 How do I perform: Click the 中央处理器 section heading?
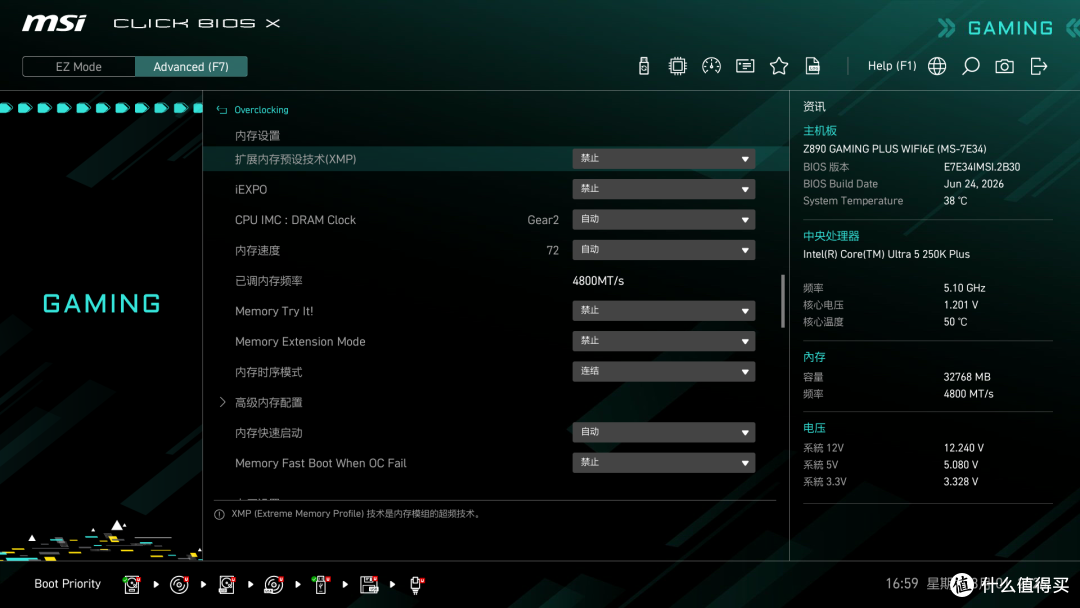coord(831,235)
